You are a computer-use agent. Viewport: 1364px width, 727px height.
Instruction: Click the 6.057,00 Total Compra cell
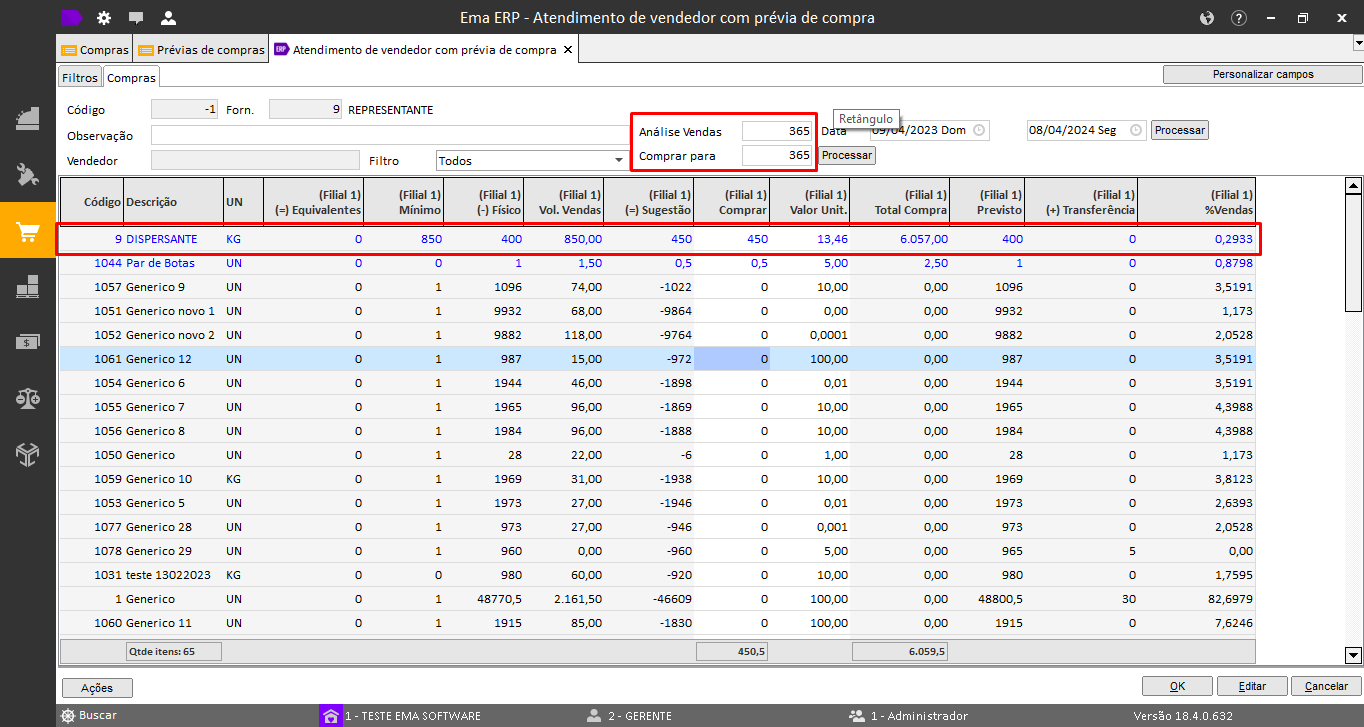point(898,240)
